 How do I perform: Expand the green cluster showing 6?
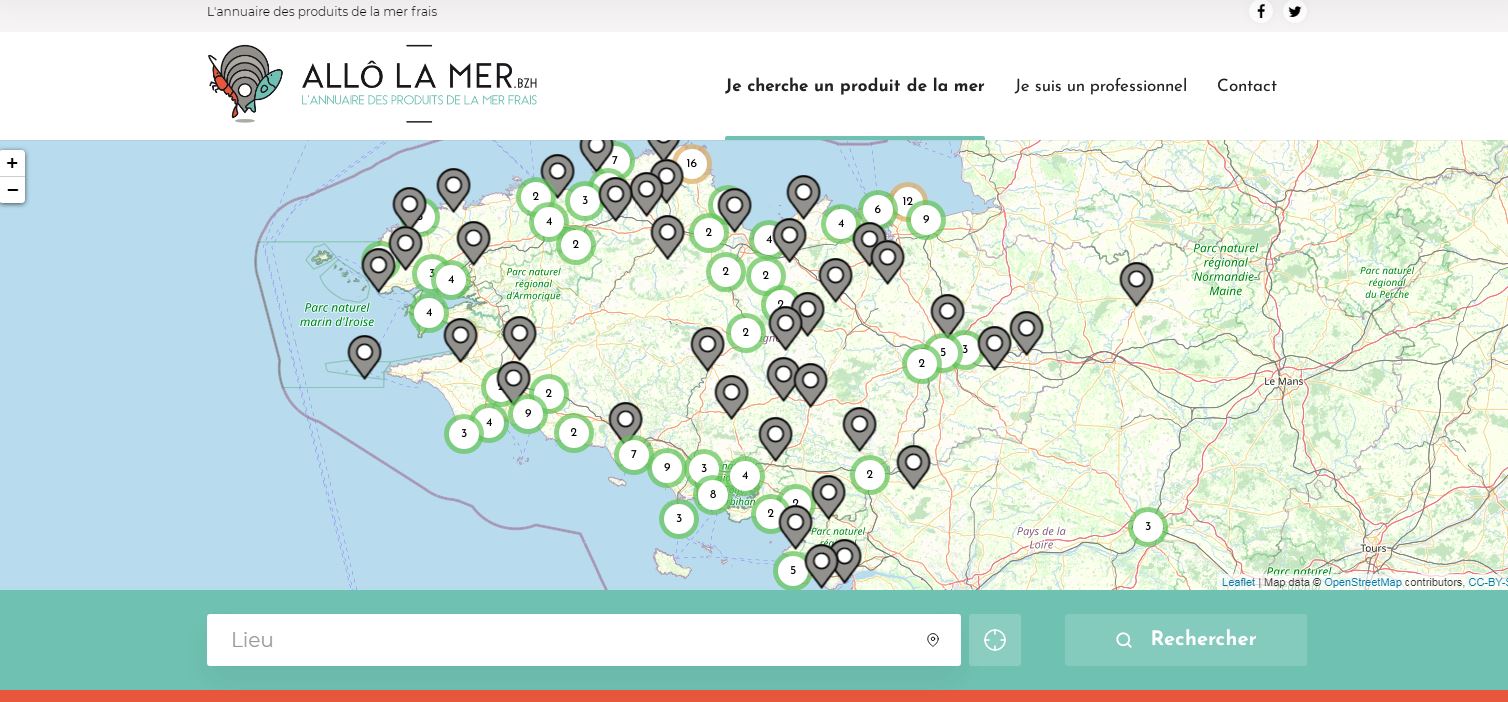pos(877,209)
